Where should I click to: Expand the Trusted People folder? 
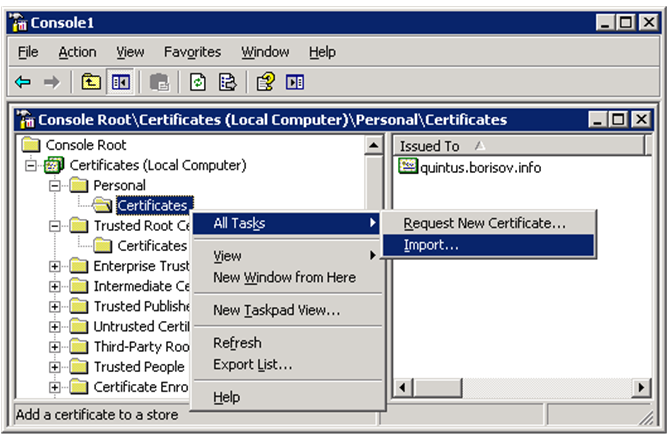click(55, 367)
